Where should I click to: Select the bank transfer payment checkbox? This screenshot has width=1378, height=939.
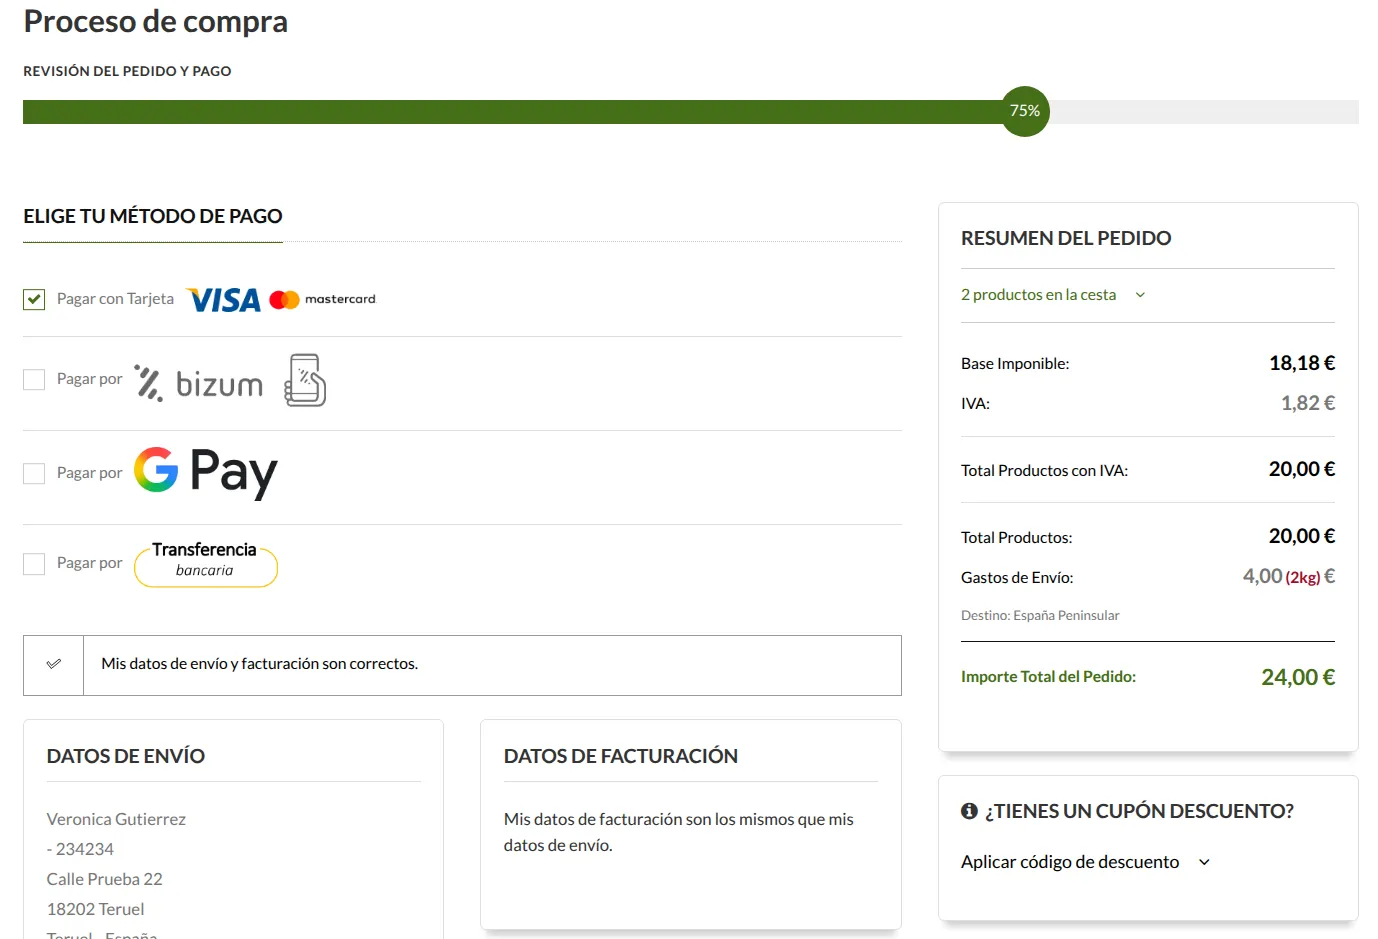point(34,564)
